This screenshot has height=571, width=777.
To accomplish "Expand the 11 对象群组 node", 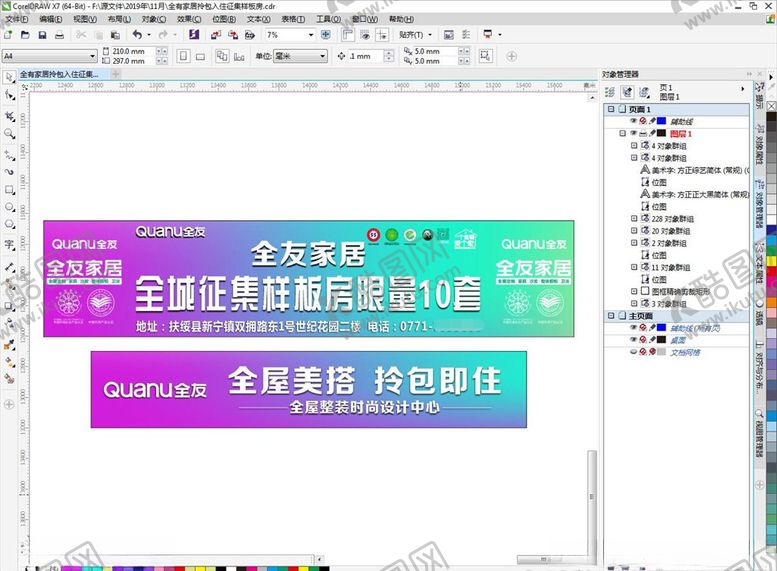I will [634, 267].
